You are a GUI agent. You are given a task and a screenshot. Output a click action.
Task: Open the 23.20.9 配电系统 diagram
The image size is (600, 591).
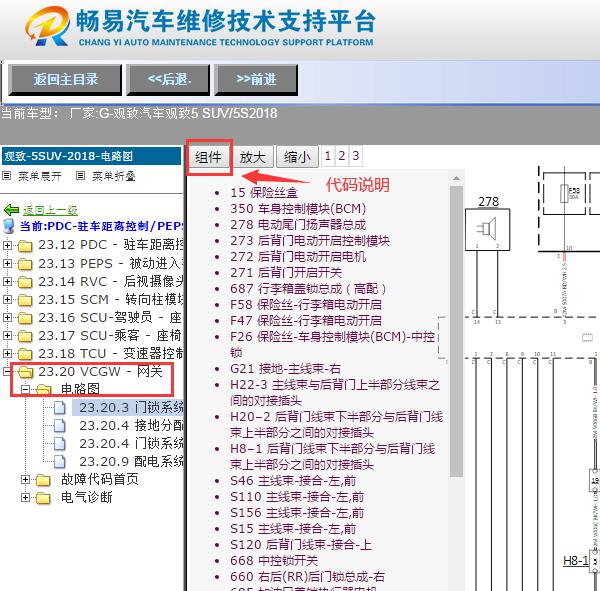tap(131, 462)
